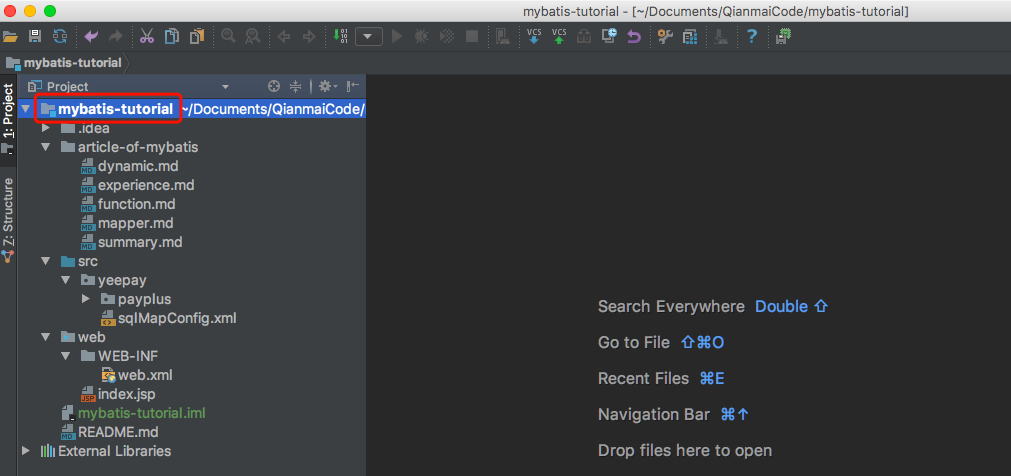Open the run configuration dropdown
This screenshot has width=1011, height=476.
368,37
